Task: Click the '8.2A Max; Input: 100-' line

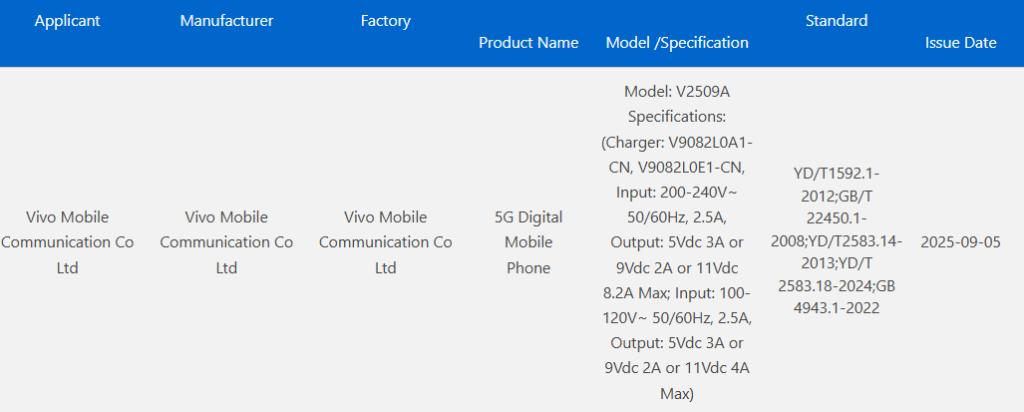Action: (677, 292)
